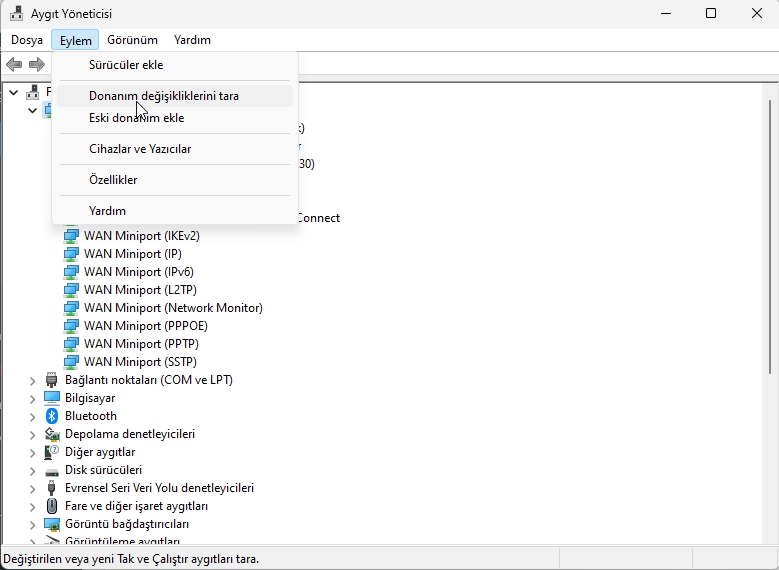Open the Yardım menu in menu bar

pos(192,40)
